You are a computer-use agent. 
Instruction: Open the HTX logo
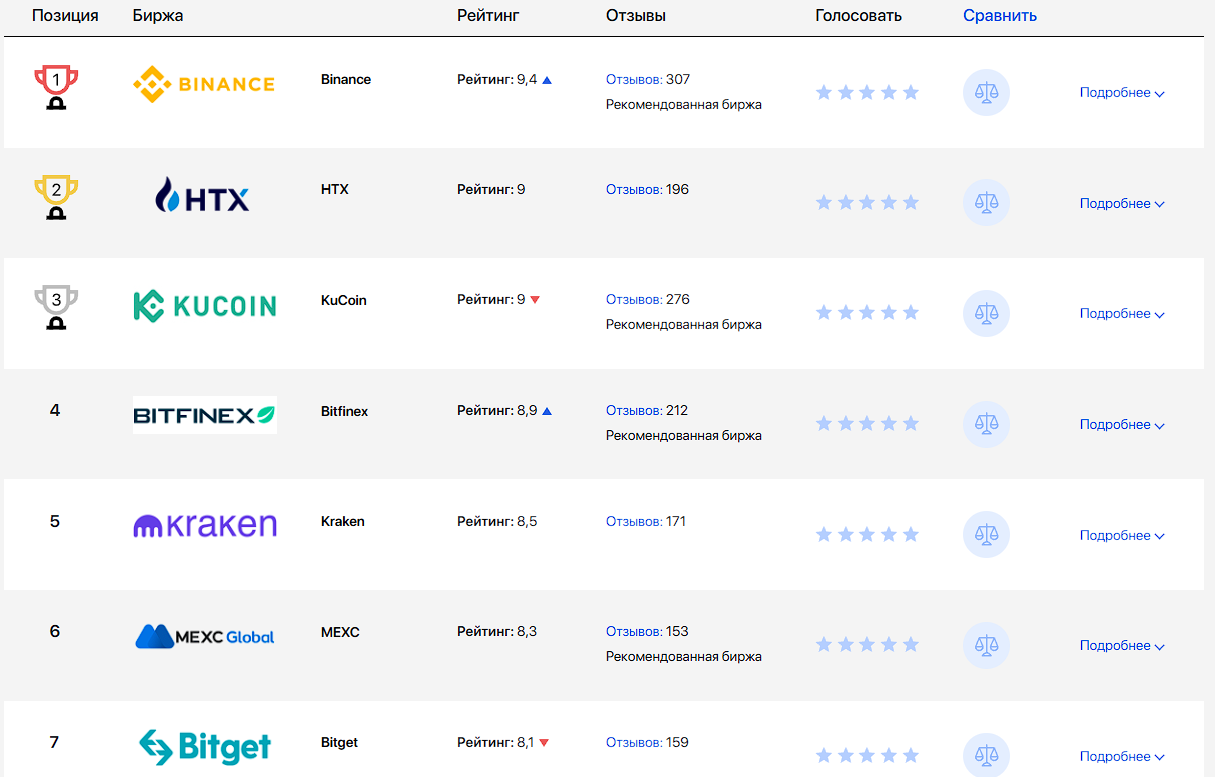202,195
